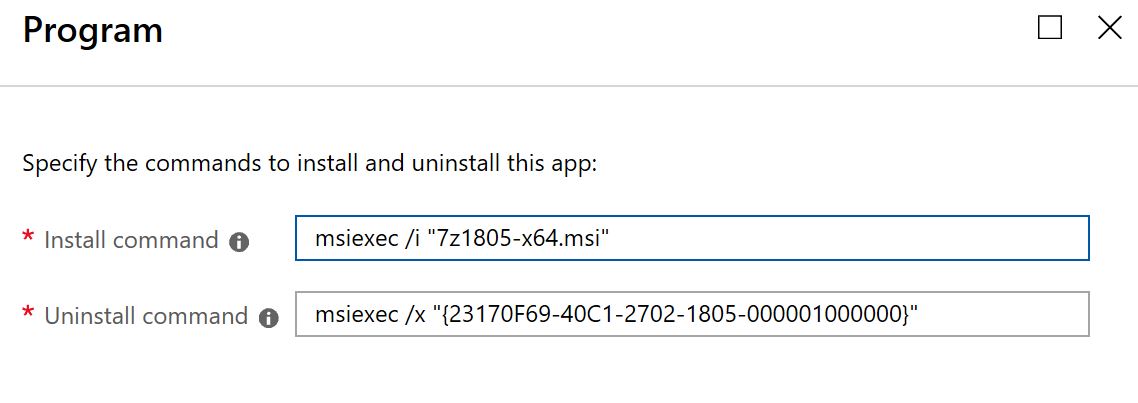Image resolution: width=1138 pixels, height=403 pixels.
Task: Focus the Uninstall command input field
Action: coord(692,314)
